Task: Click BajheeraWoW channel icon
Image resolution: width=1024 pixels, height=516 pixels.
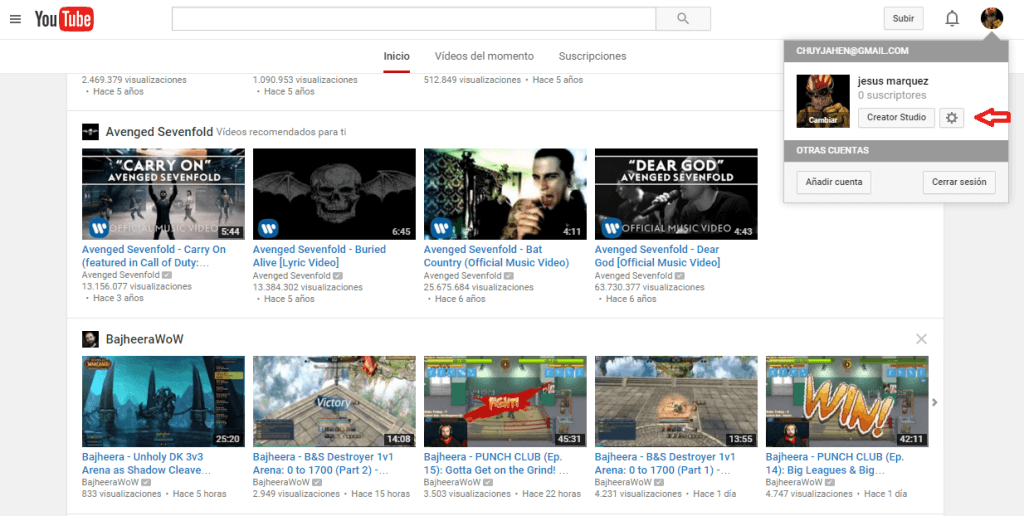Action: pyautogui.click(x=90, y=339)
